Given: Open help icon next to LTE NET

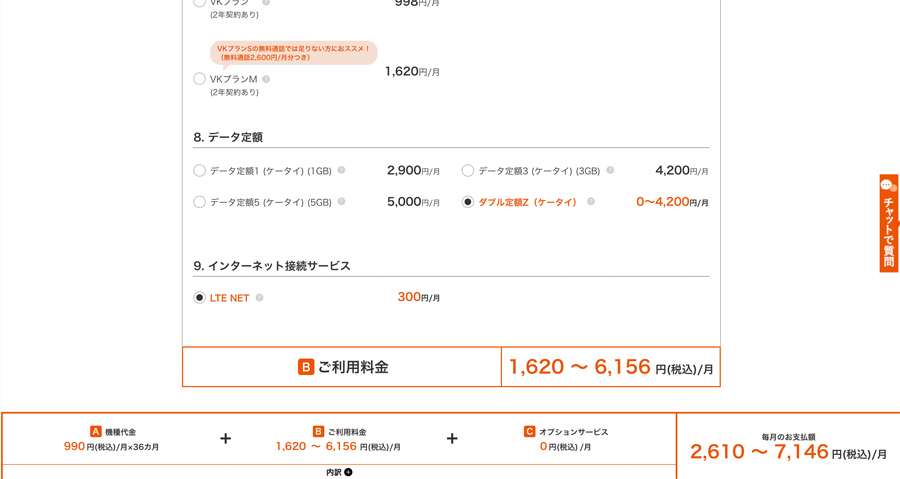Looking at the screenshot, I should pyautogui.click(x=259, y=298).
